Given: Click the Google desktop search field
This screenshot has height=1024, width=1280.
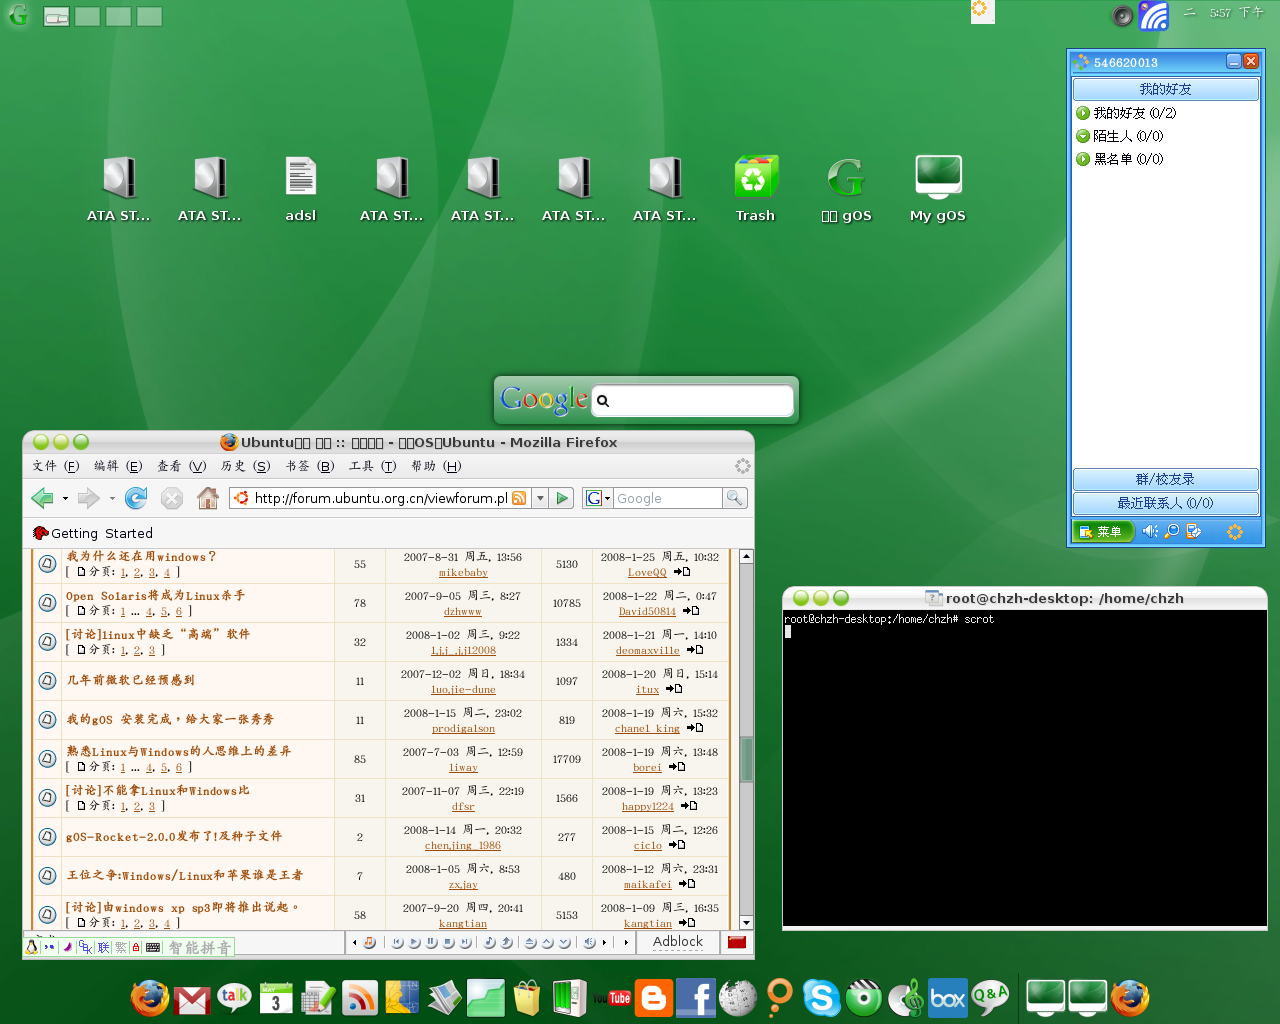Looking at the screenshot, I should pyautogui.click(x=692, y=400).
